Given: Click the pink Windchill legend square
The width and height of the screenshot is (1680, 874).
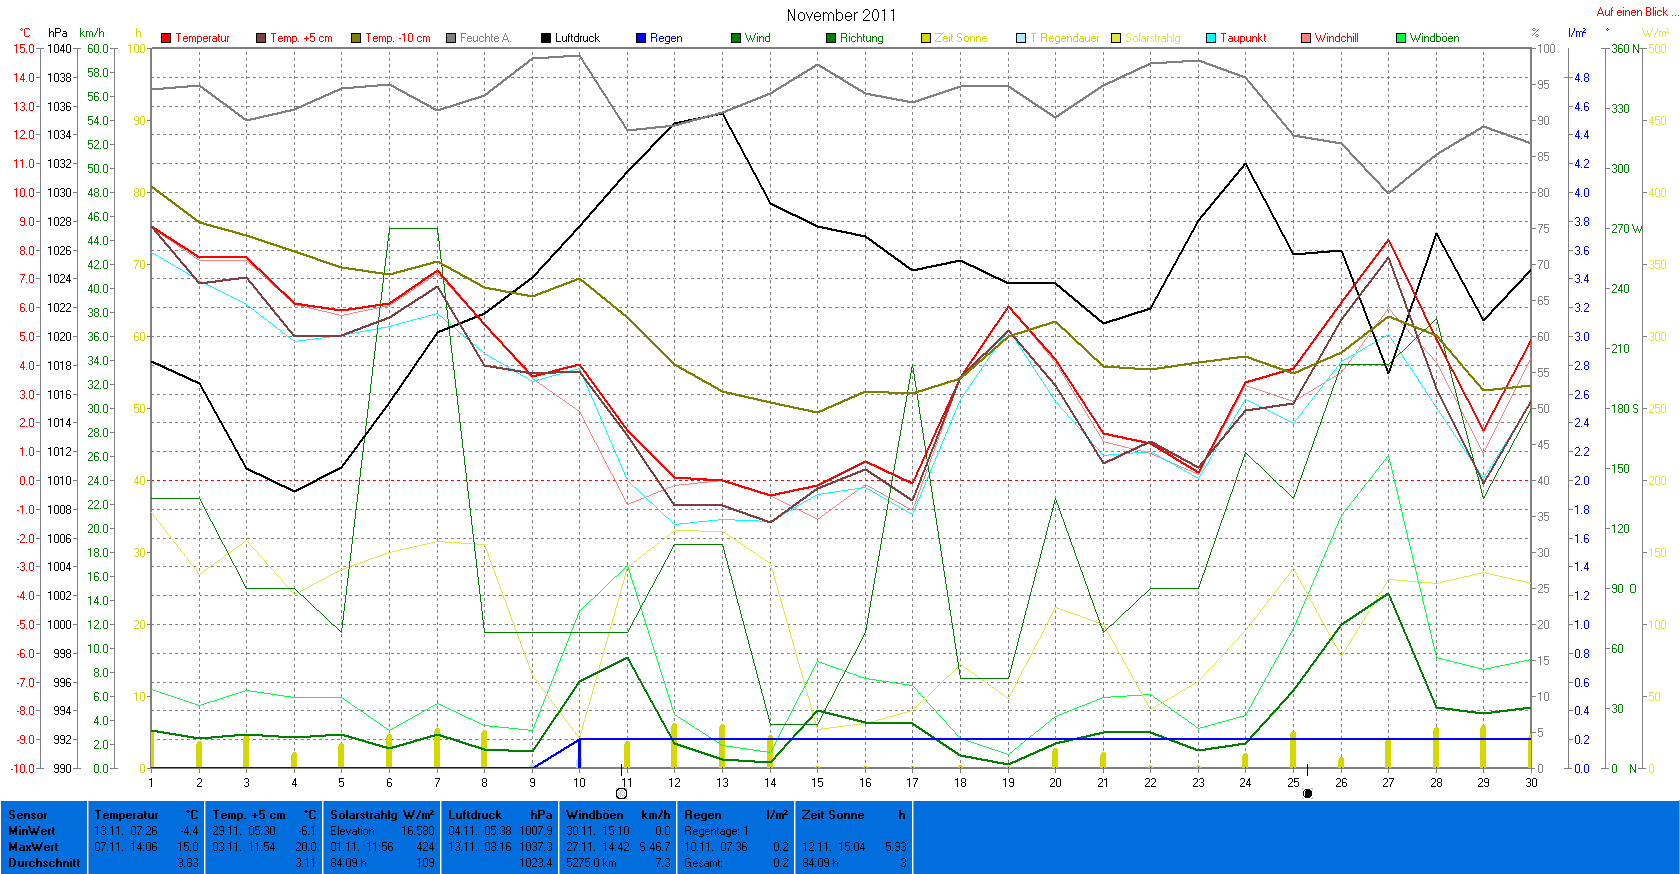Looking at the screenshot, I should (1306, 38).
